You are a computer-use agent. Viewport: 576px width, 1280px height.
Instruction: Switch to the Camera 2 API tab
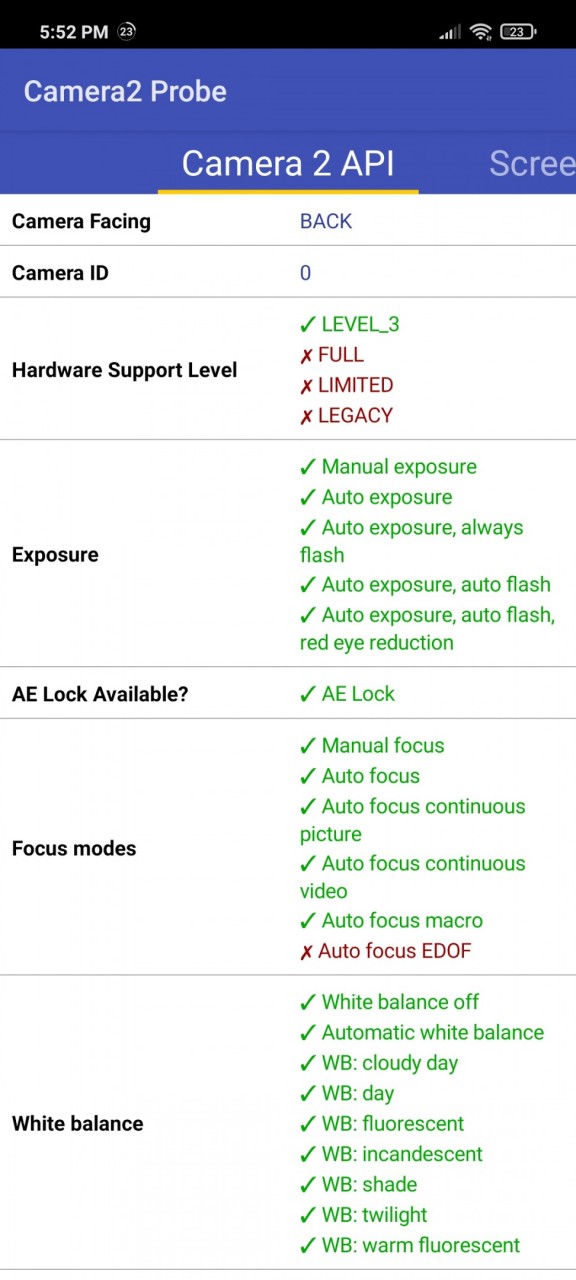(288, 163)
